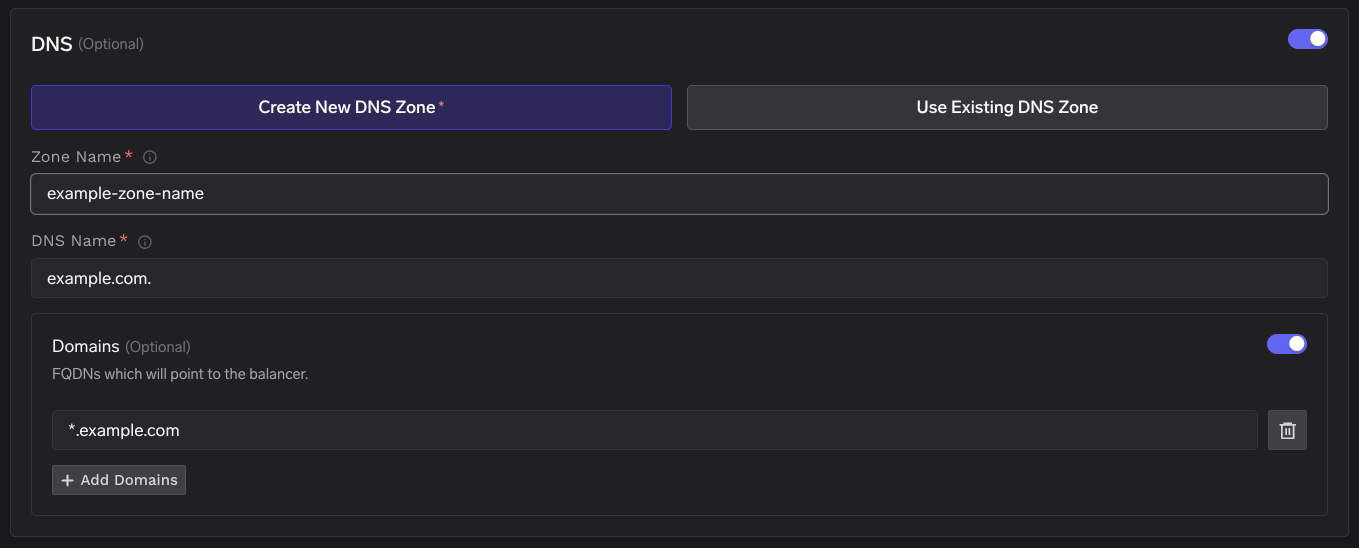This screenshot has width=1359, height=548.
Task: Click the Domains section heading
Action: tap(86, 346)
